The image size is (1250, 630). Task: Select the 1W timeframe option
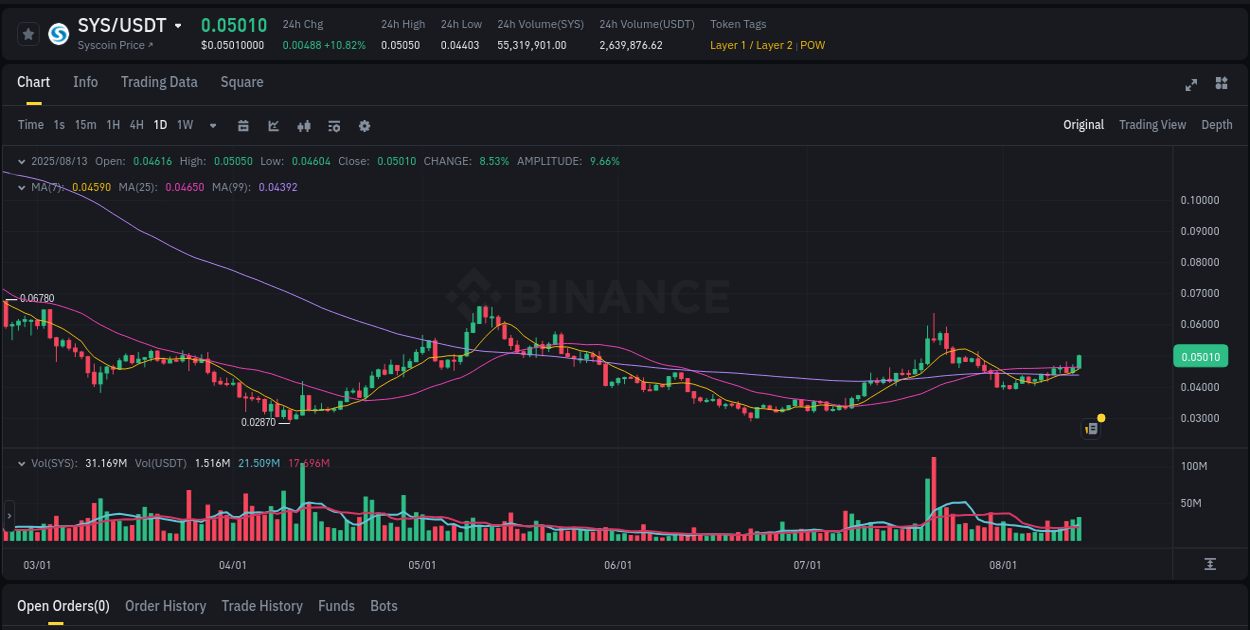pyautogui.click(x=184, y=125)
